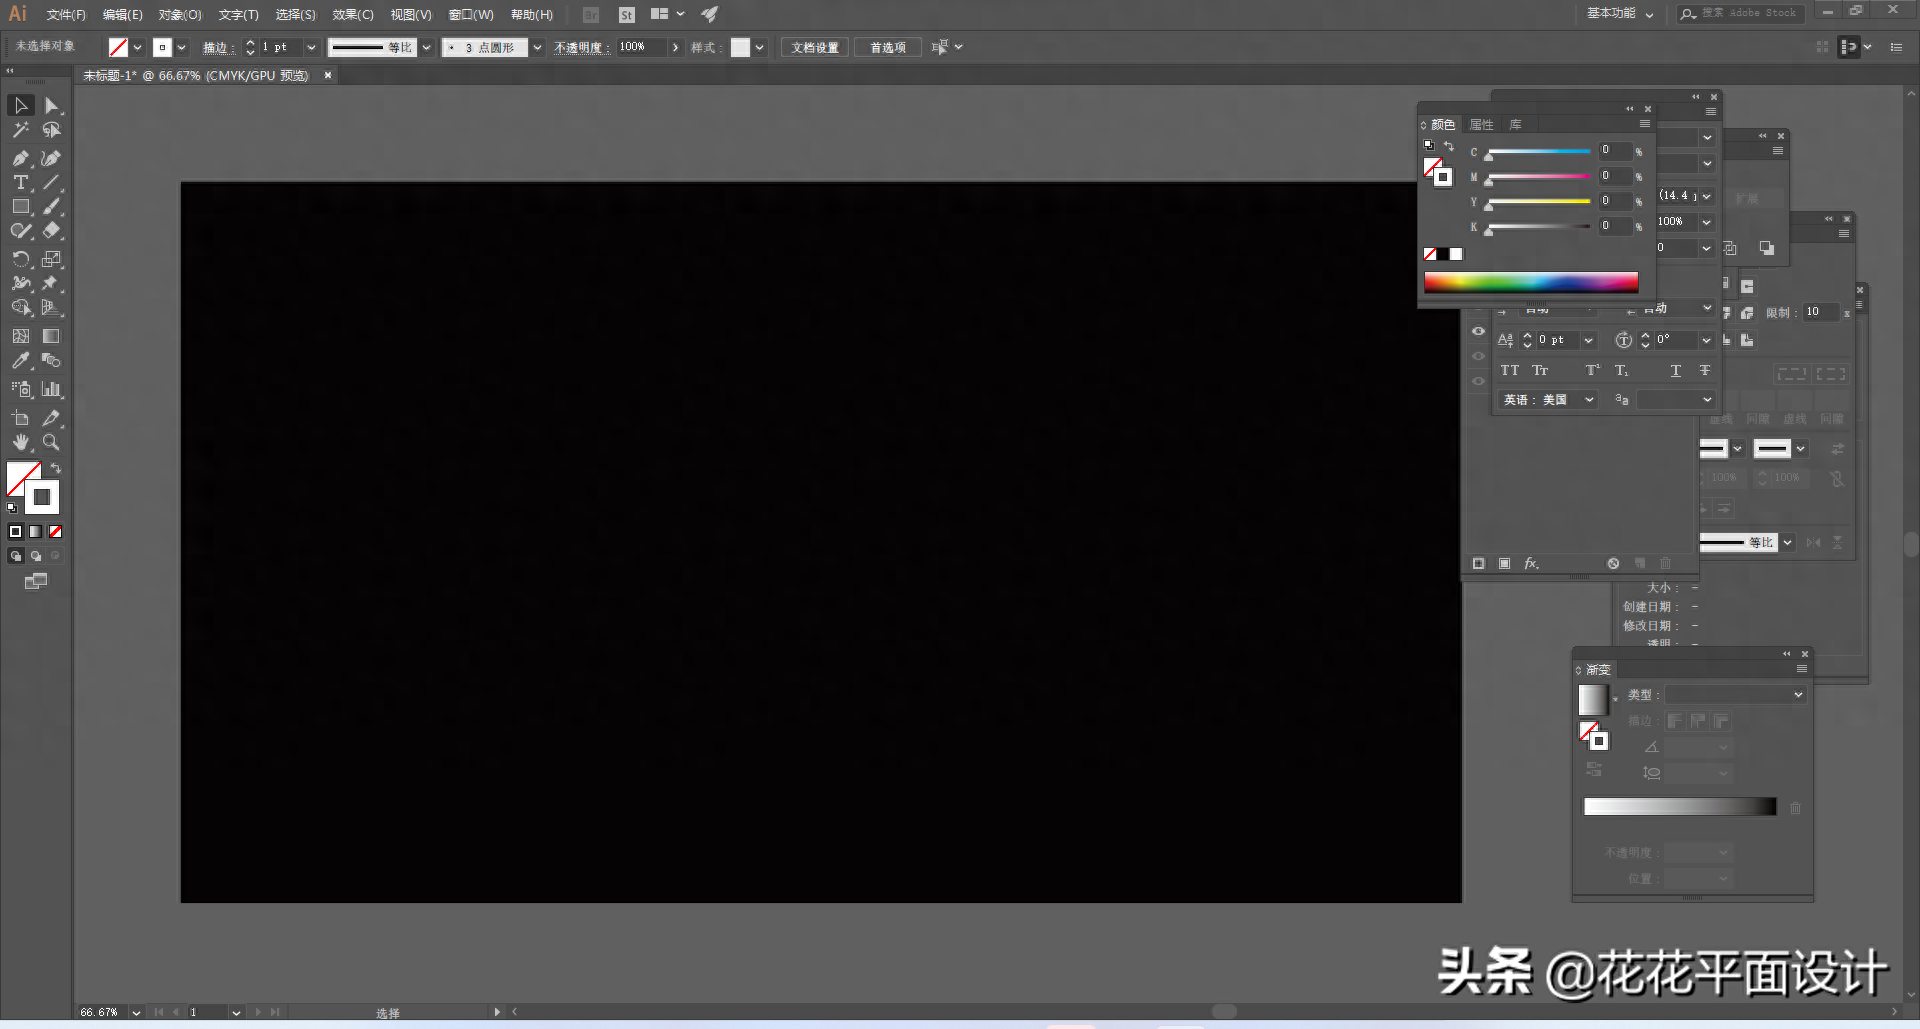The width and height of the screenshot is (1920, 1029).
Task: Click the 首选项 button
Action: click(887, 48)
